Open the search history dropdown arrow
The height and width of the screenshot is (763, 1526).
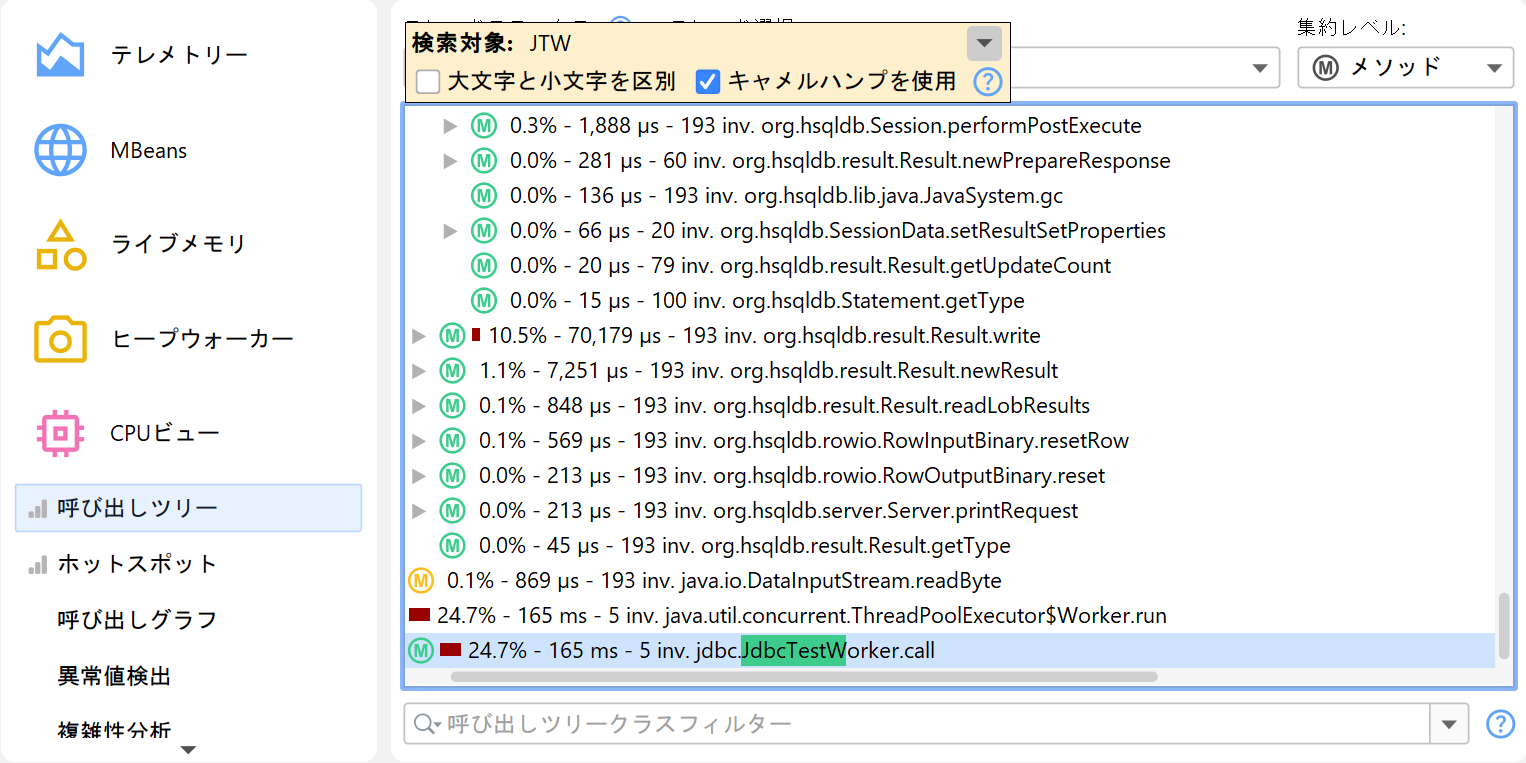click(983, 43)
